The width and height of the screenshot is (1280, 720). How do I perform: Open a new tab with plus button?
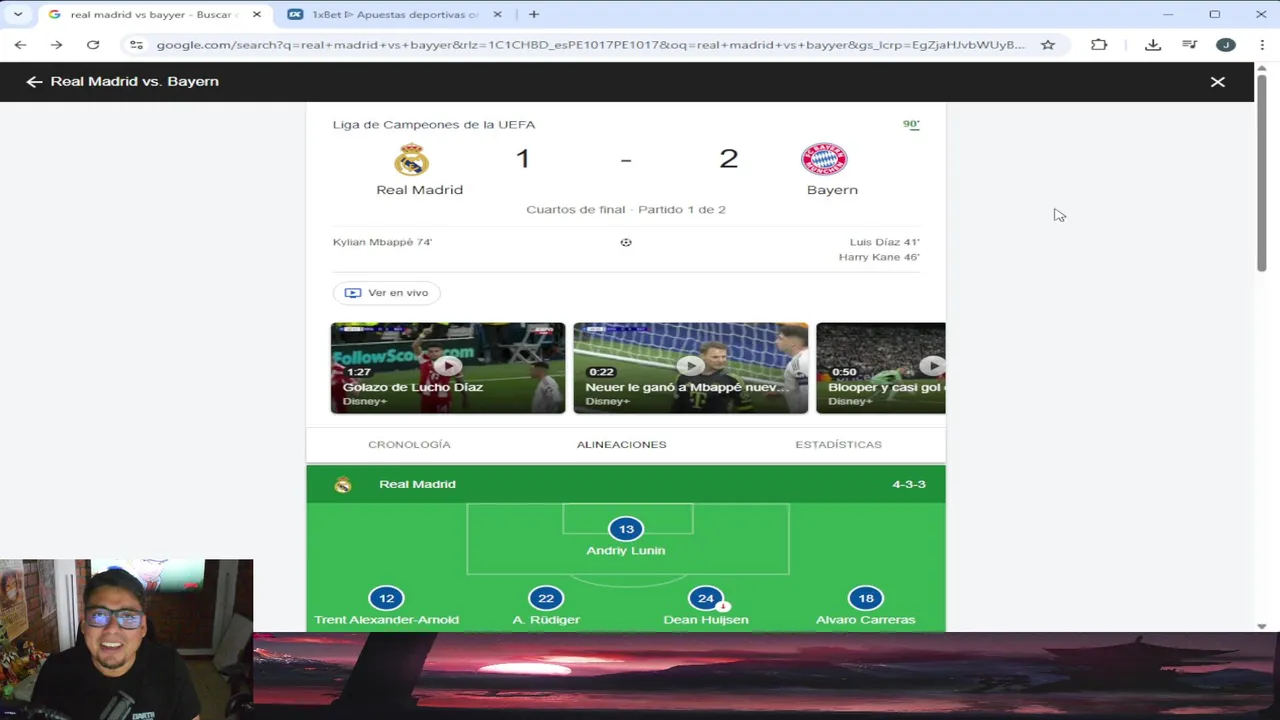coord(534,15)
